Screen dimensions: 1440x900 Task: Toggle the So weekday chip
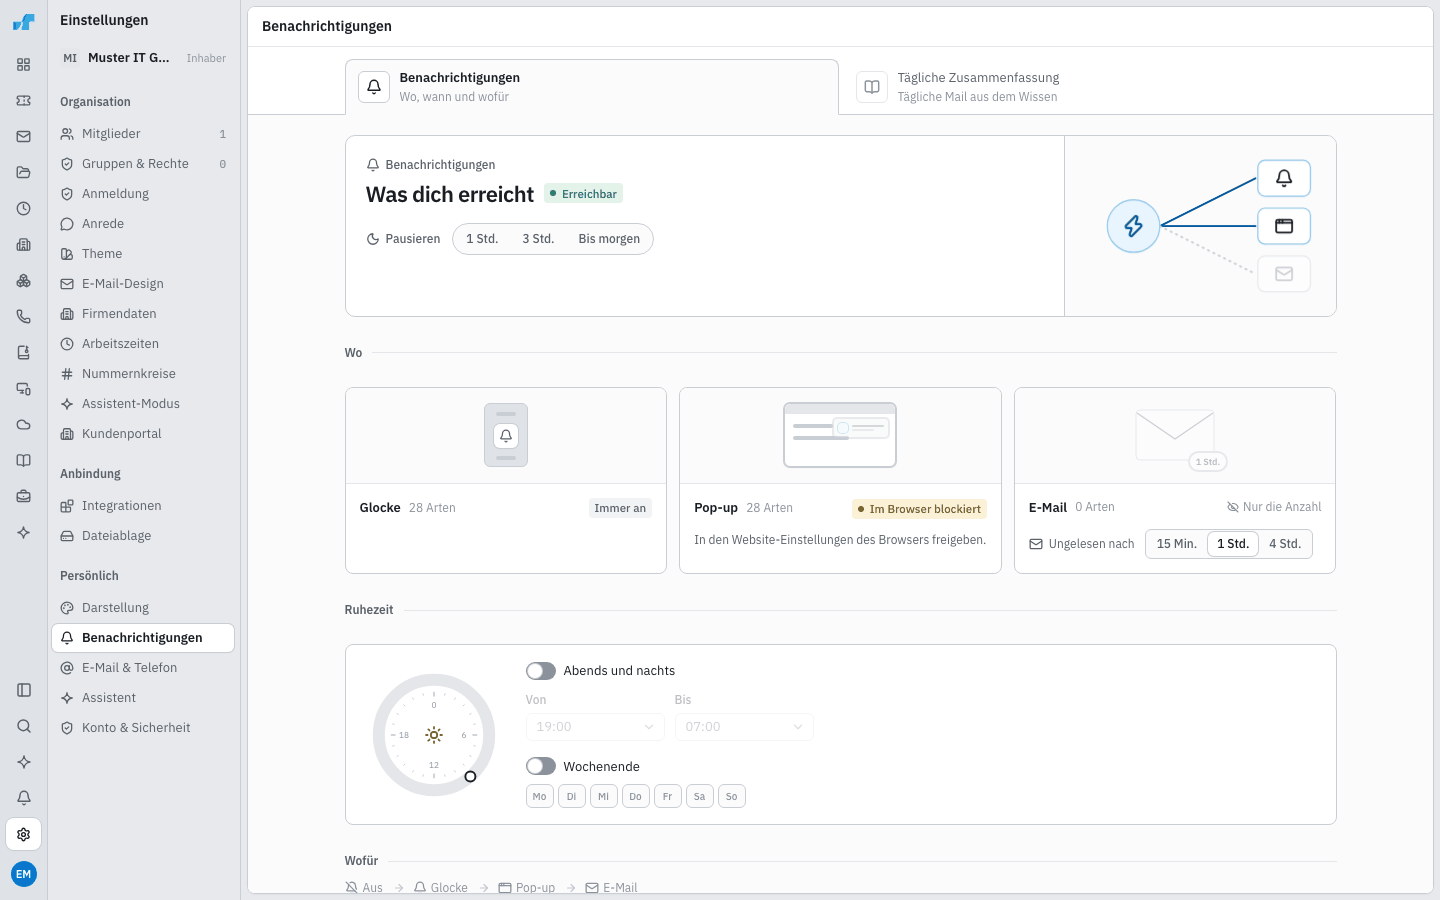tap(732, 797)
